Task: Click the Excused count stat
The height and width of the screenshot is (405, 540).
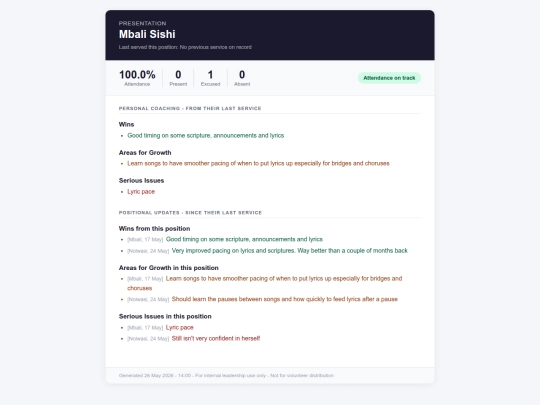Action: tap(210, 78)
